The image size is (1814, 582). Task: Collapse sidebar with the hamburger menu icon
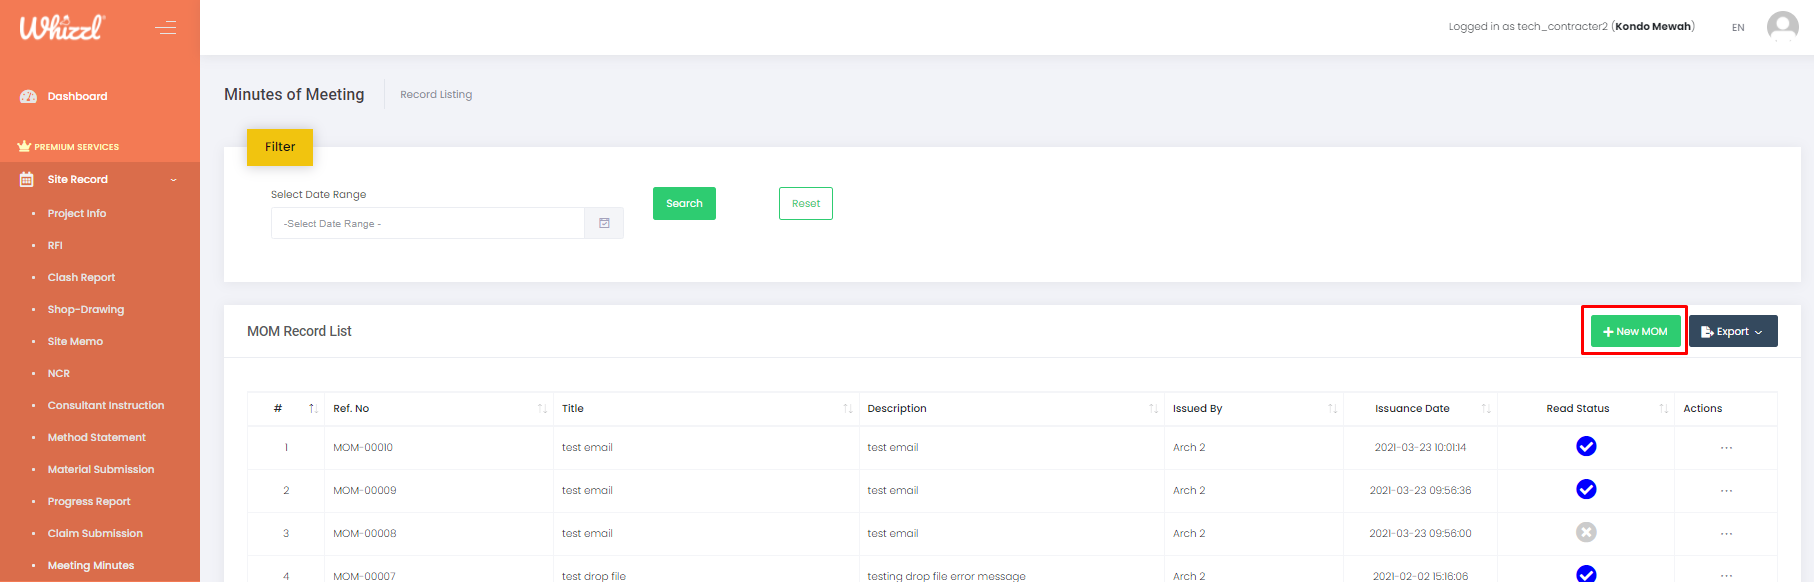click(x=166, y=28)
